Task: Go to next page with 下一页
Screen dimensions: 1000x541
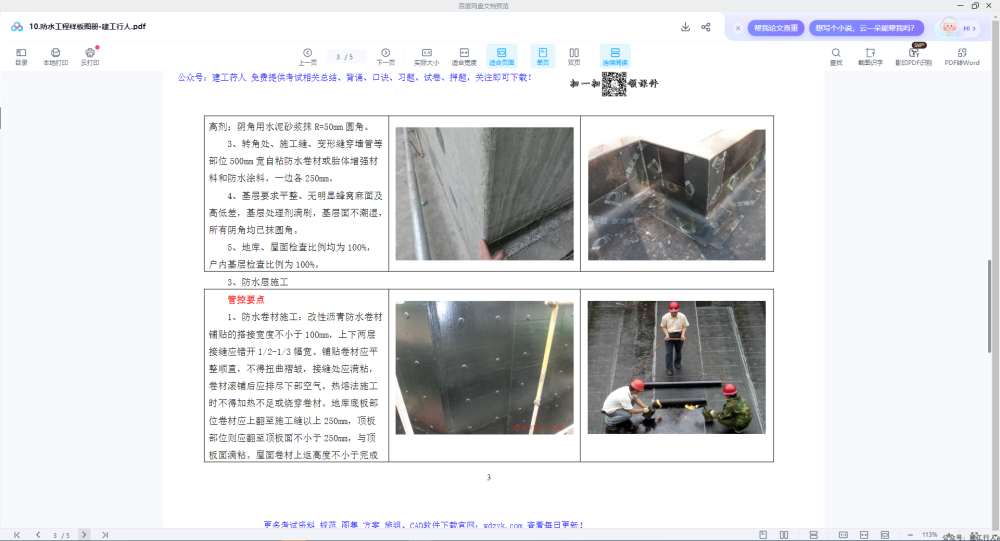Action: 385,57
